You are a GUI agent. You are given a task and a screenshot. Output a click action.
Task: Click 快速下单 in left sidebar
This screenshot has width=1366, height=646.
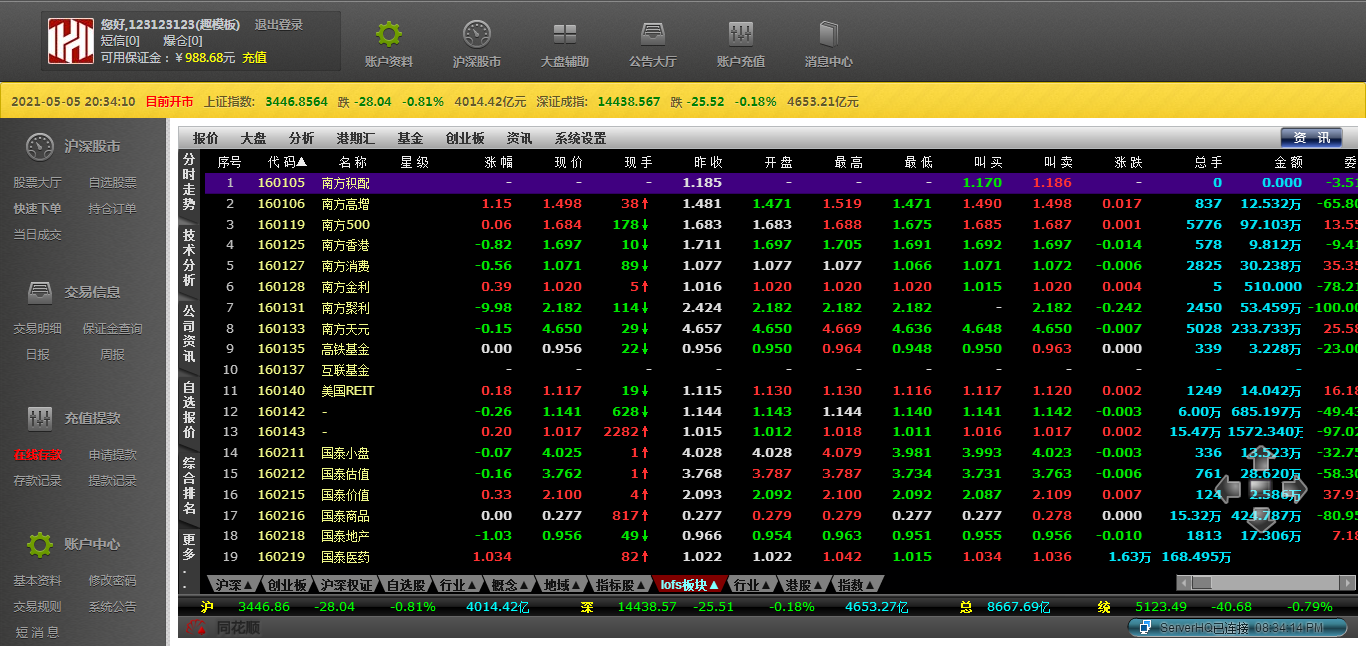(x=37, y=209)
